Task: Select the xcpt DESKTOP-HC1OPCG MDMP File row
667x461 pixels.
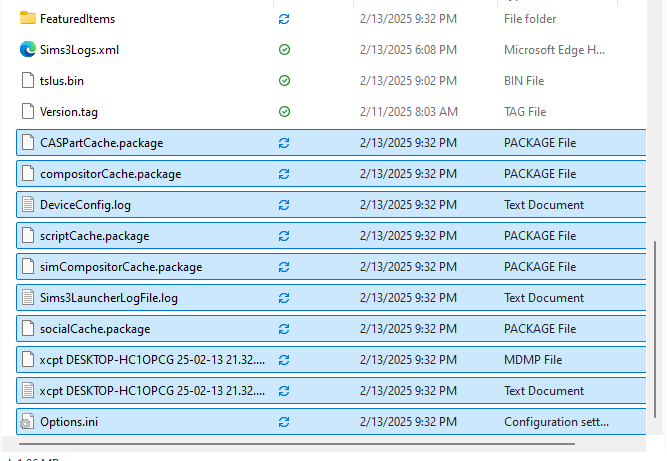Action: coord(331,360)
